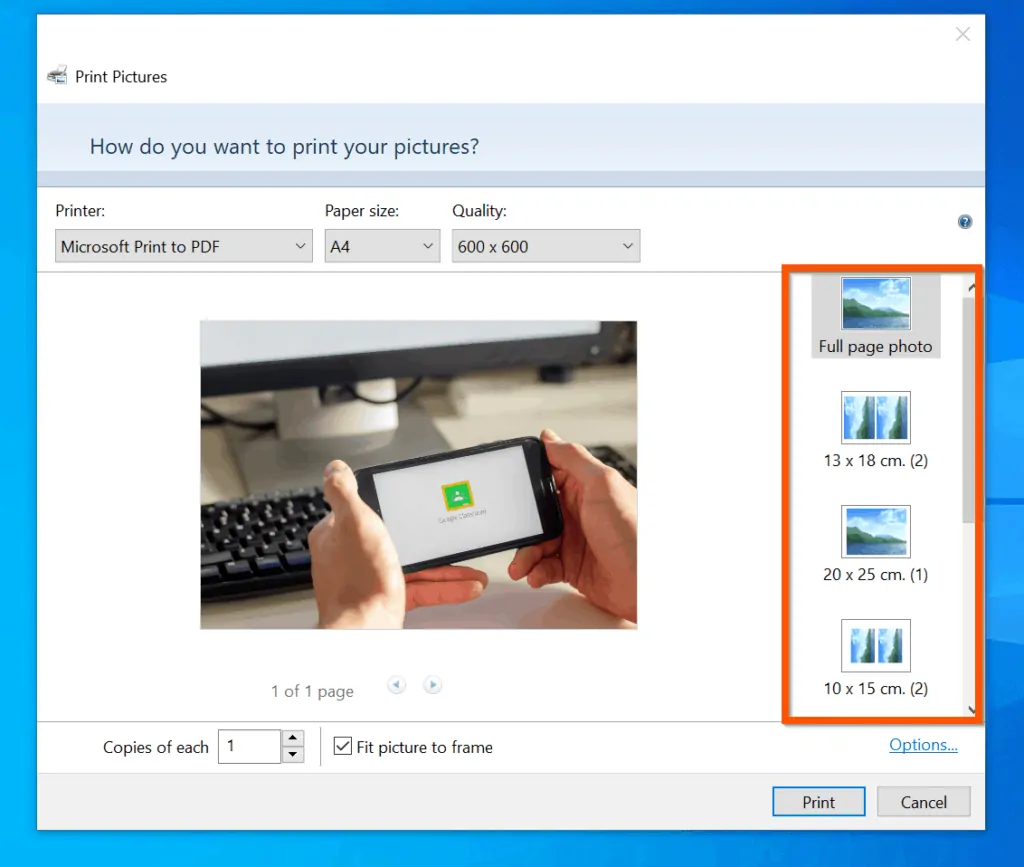Go to the next page arrow
Viewport: 1024px width, 867px height.
432,685
